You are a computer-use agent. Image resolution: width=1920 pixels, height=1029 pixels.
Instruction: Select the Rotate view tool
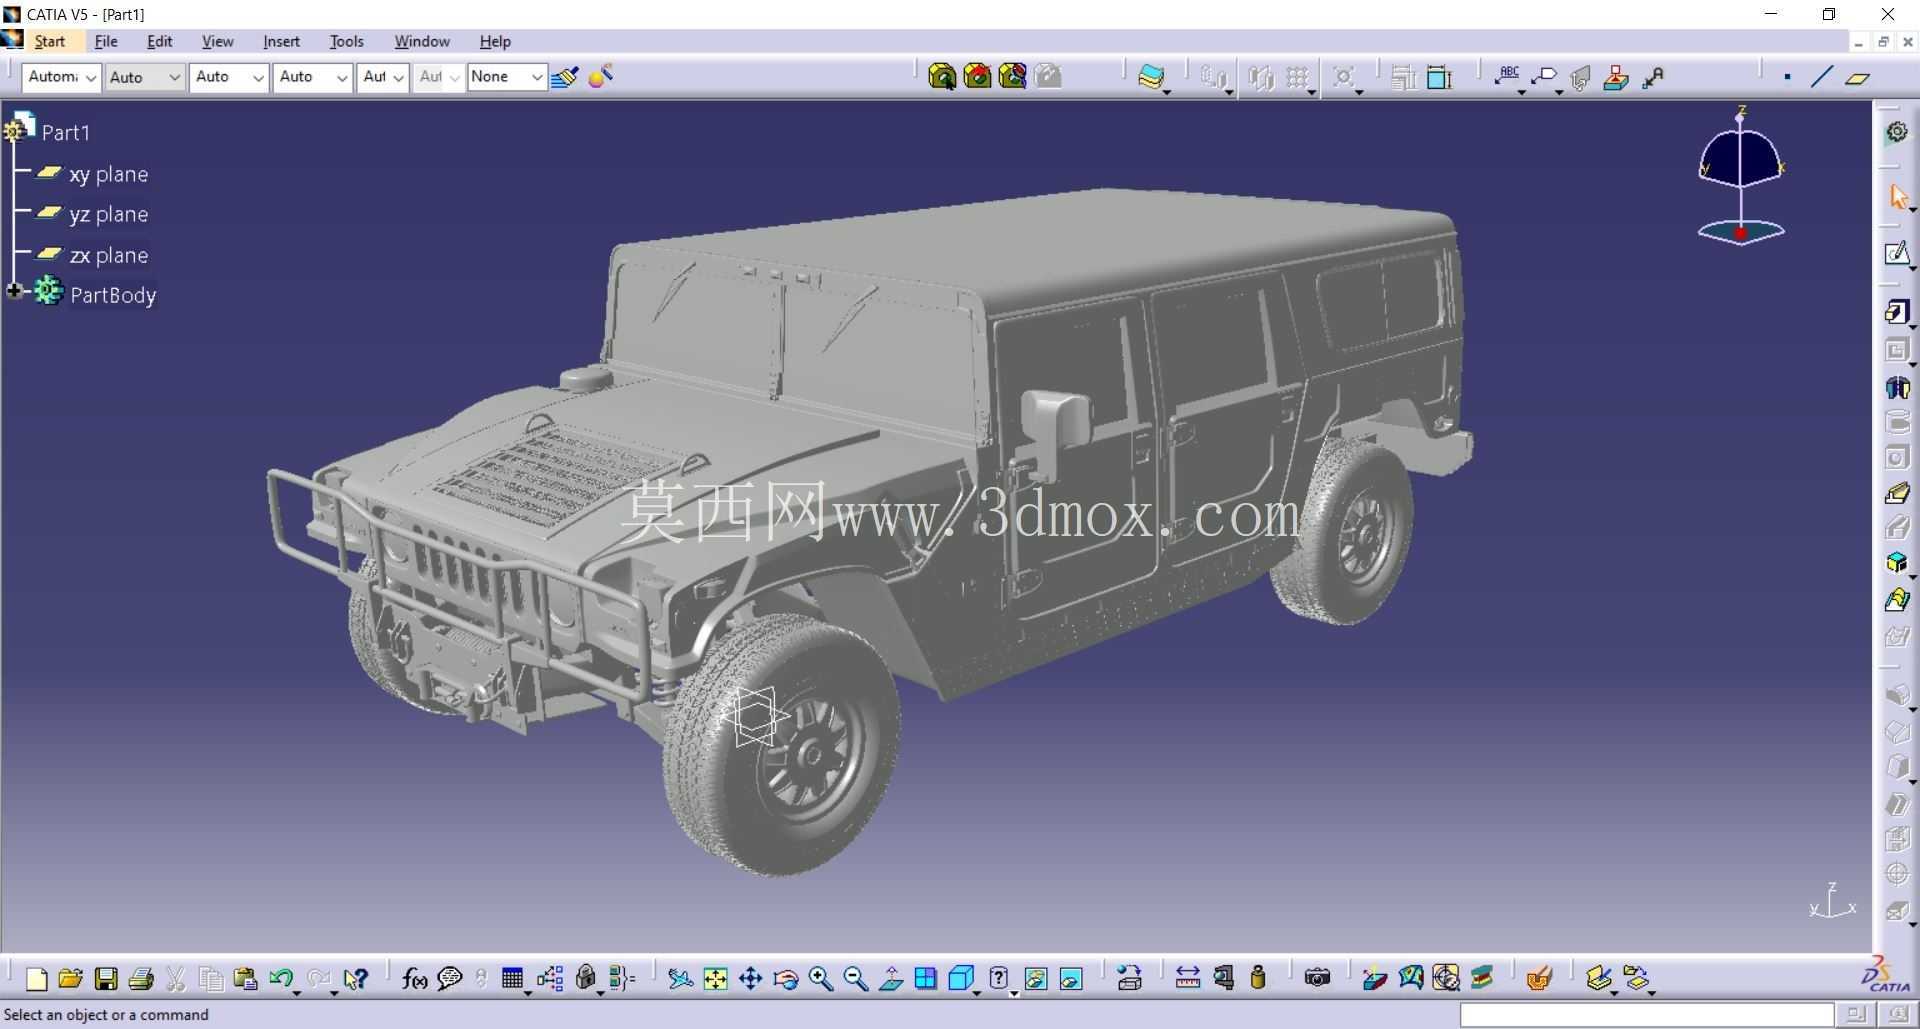pos(785,978)
